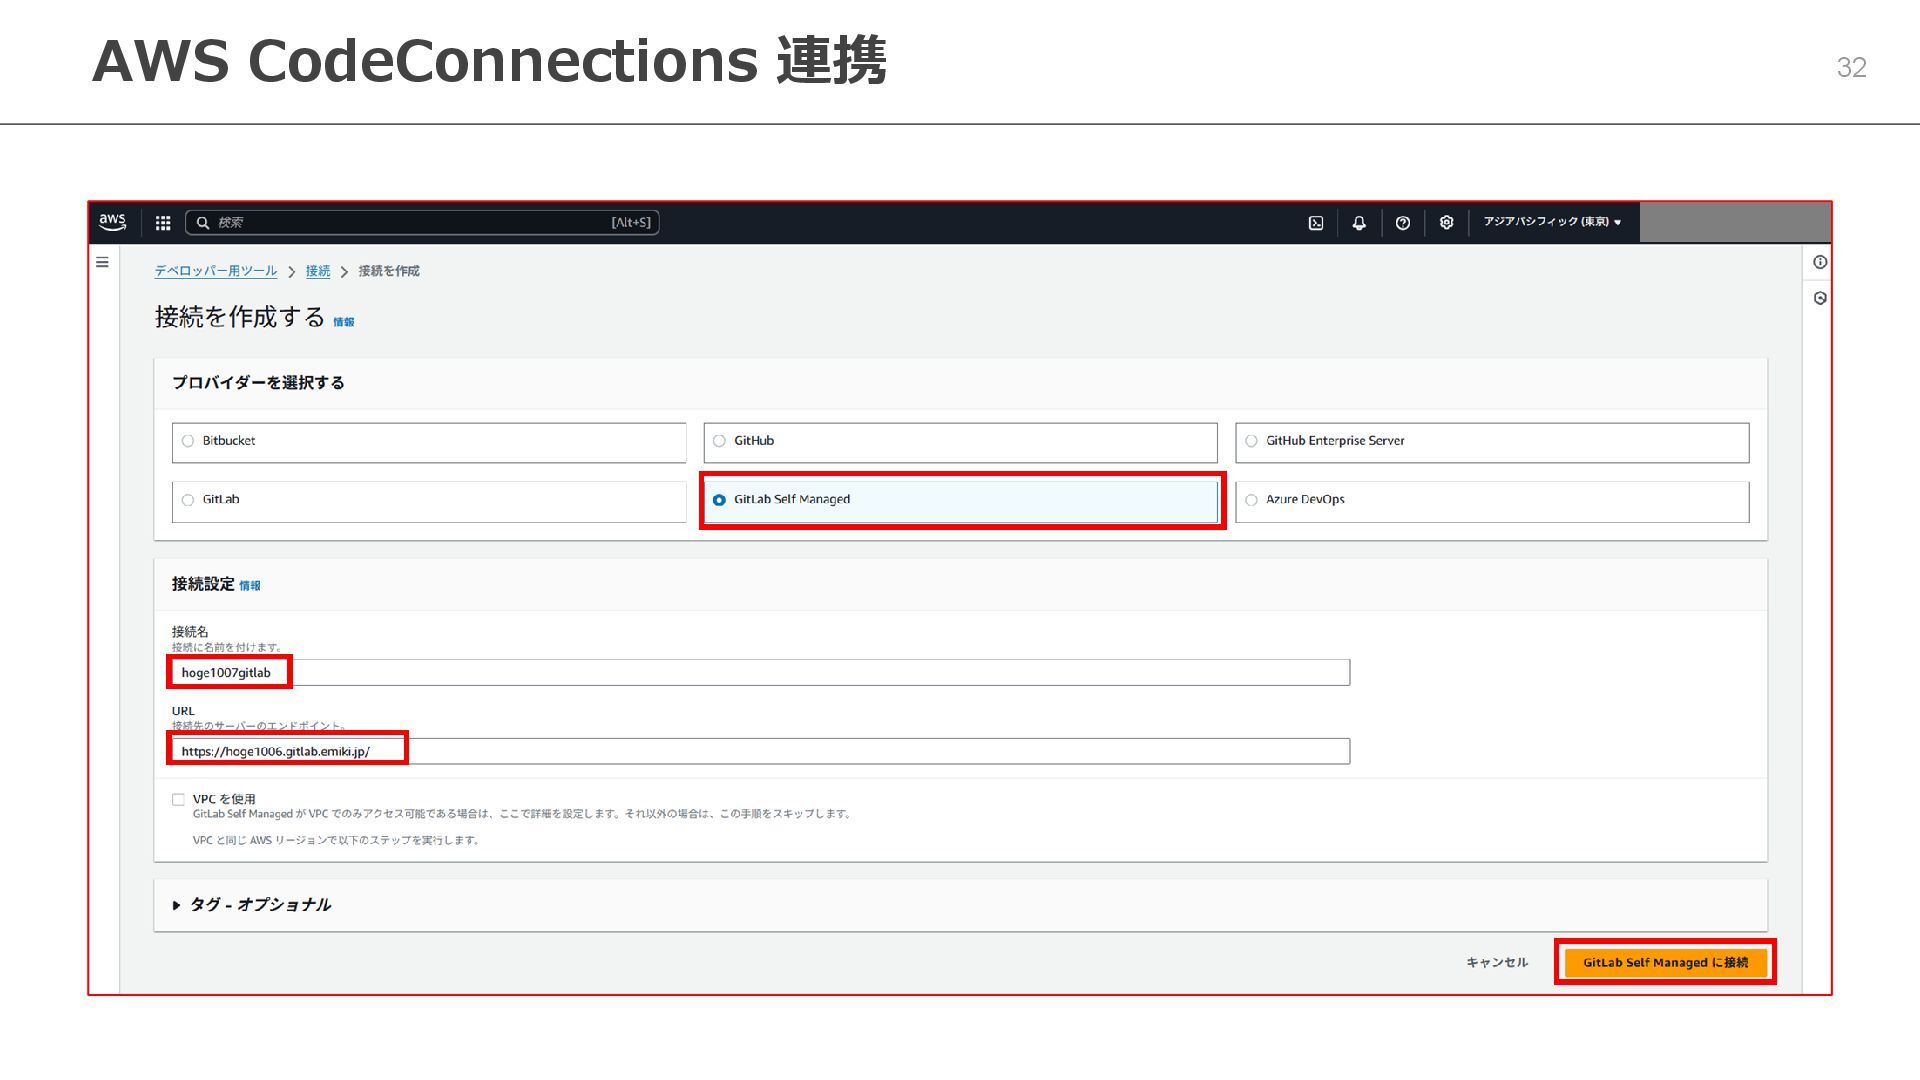Open the AWS services grid menu
The image size is (1920, 1080).
tap(163, 223)
